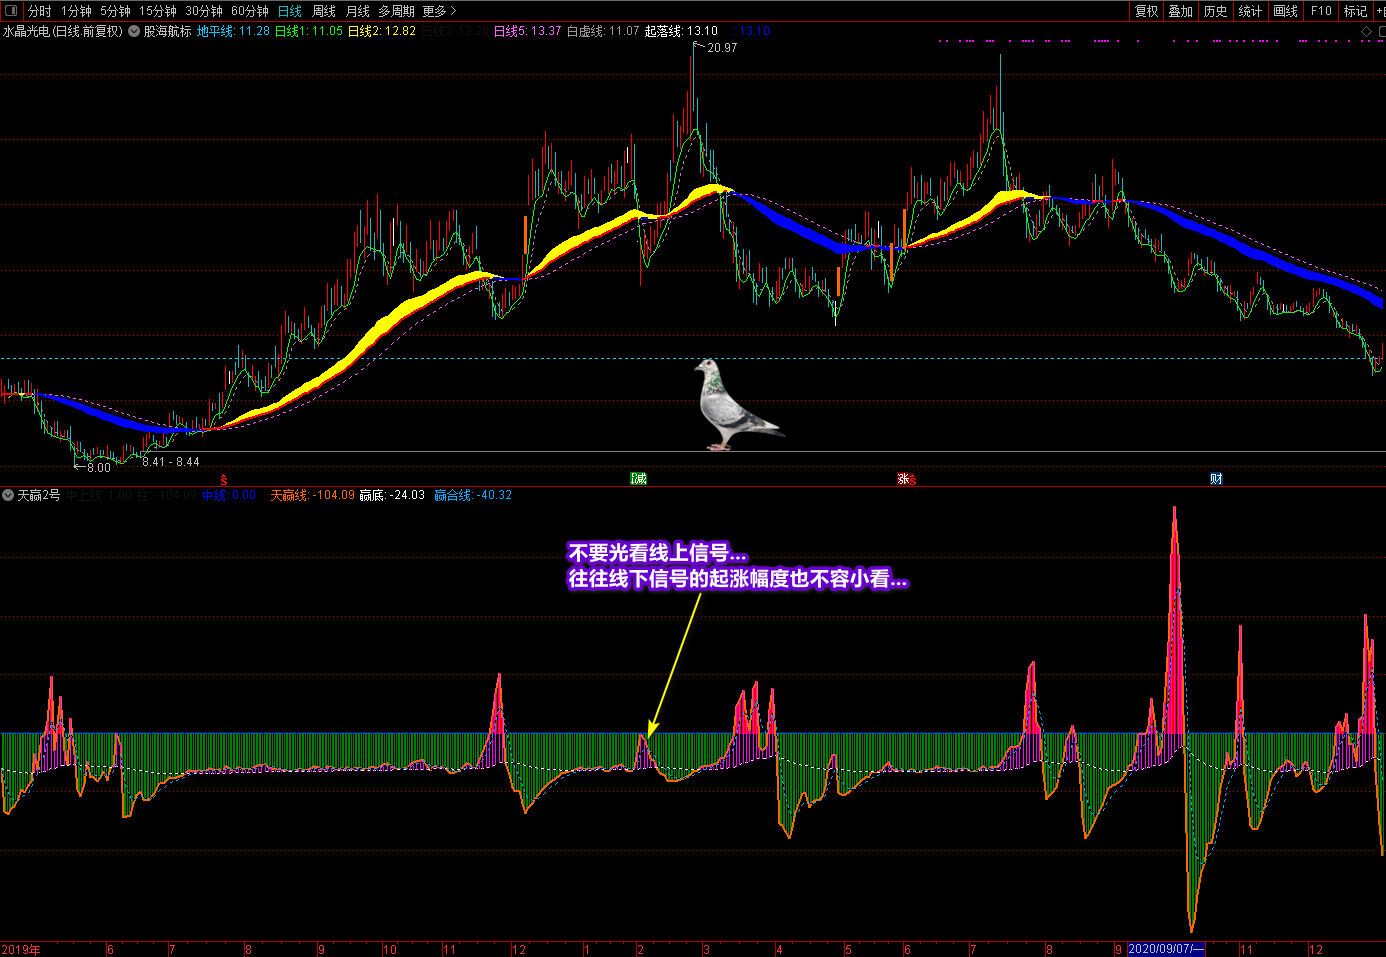Click the purple annotation text on indicator

pos(737,566)
